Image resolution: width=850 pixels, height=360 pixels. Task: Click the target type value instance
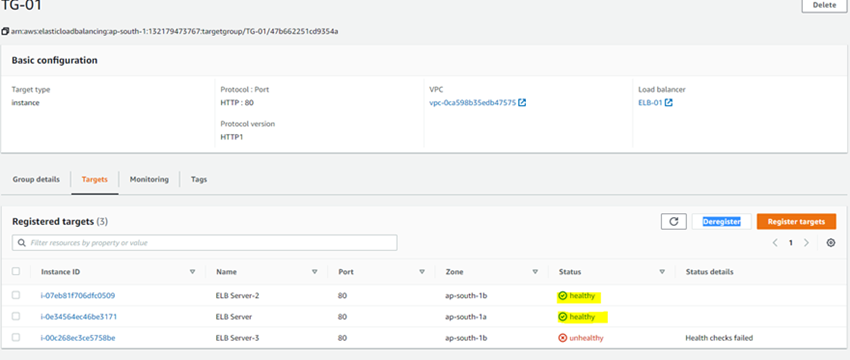[25, 102]
